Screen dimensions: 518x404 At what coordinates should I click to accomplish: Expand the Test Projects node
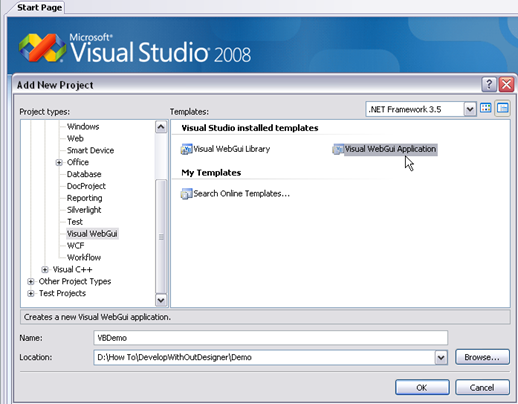pyautogui.click(x=31, y=294)
